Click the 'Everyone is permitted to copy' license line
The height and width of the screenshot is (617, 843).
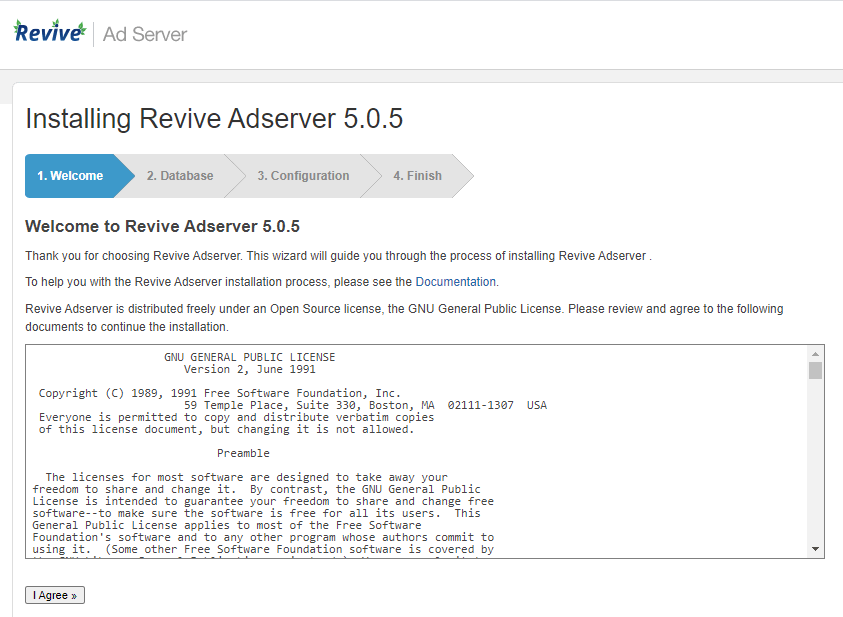pos(236,417)
